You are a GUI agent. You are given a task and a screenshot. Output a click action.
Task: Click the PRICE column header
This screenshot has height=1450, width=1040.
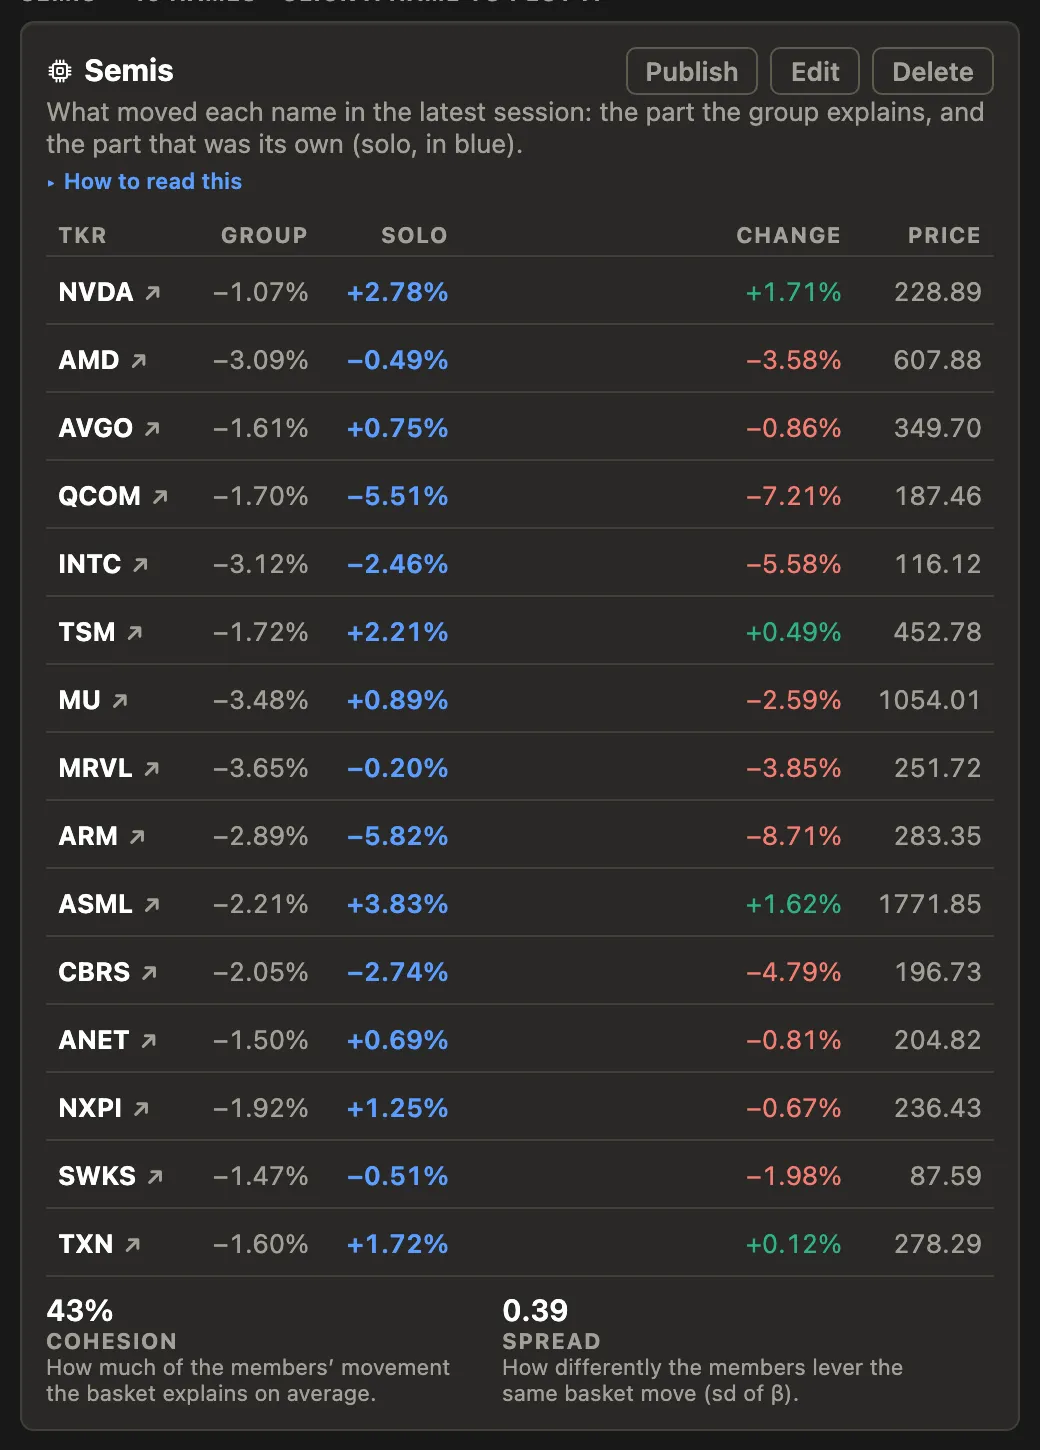(944, 236)
